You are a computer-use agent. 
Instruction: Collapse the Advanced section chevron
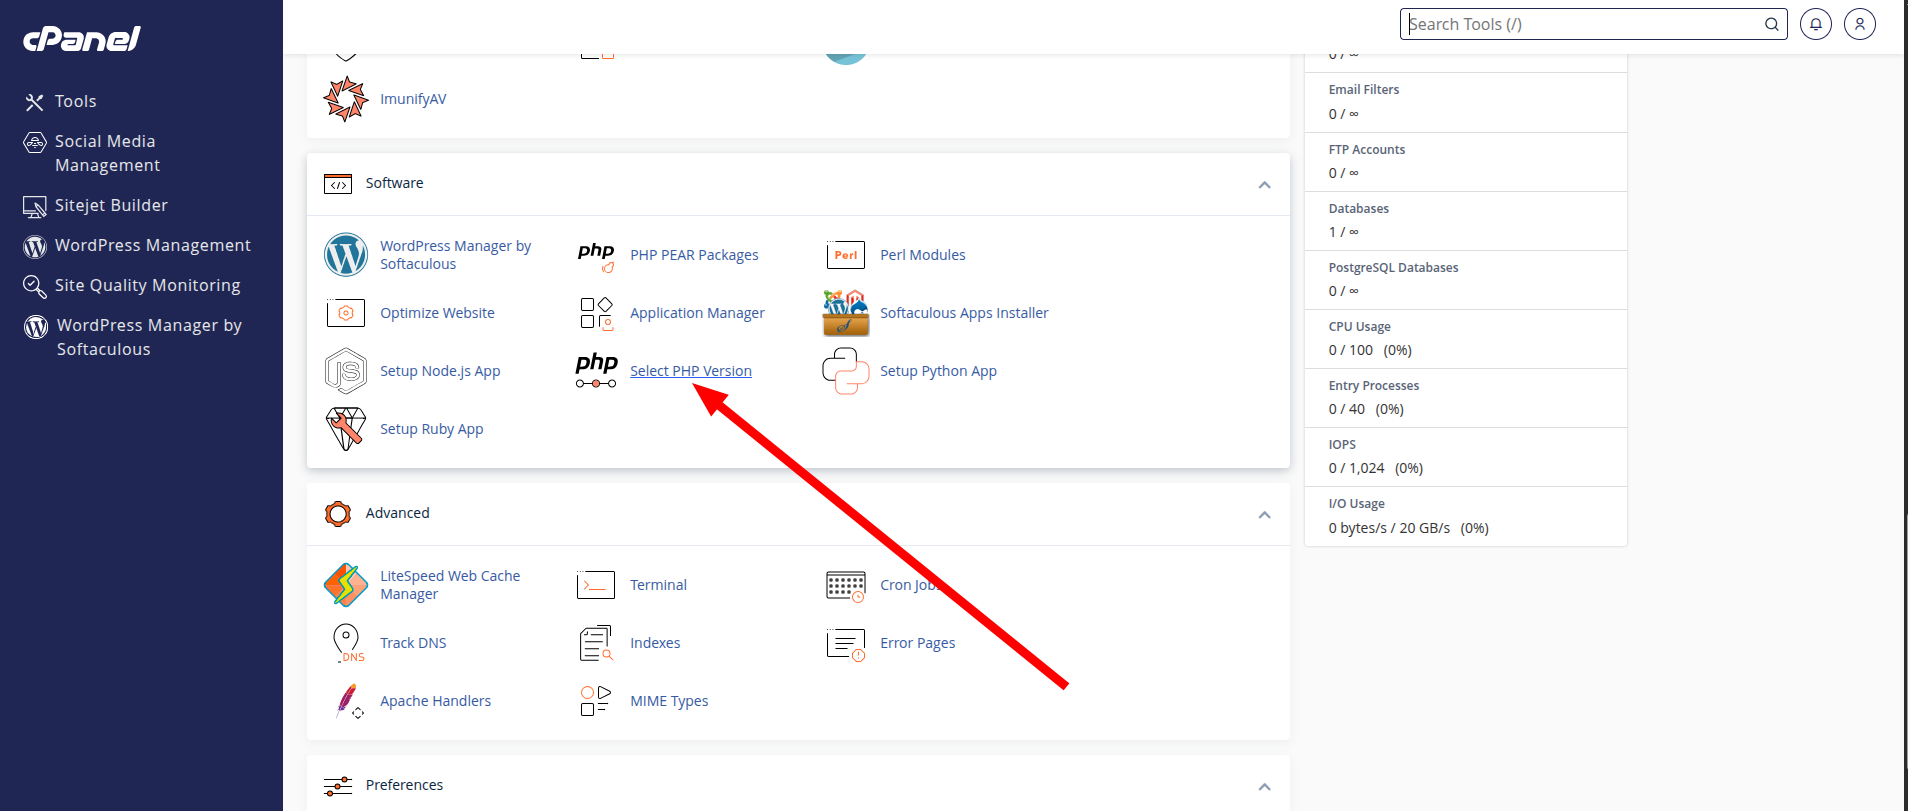coord(1265,515)
